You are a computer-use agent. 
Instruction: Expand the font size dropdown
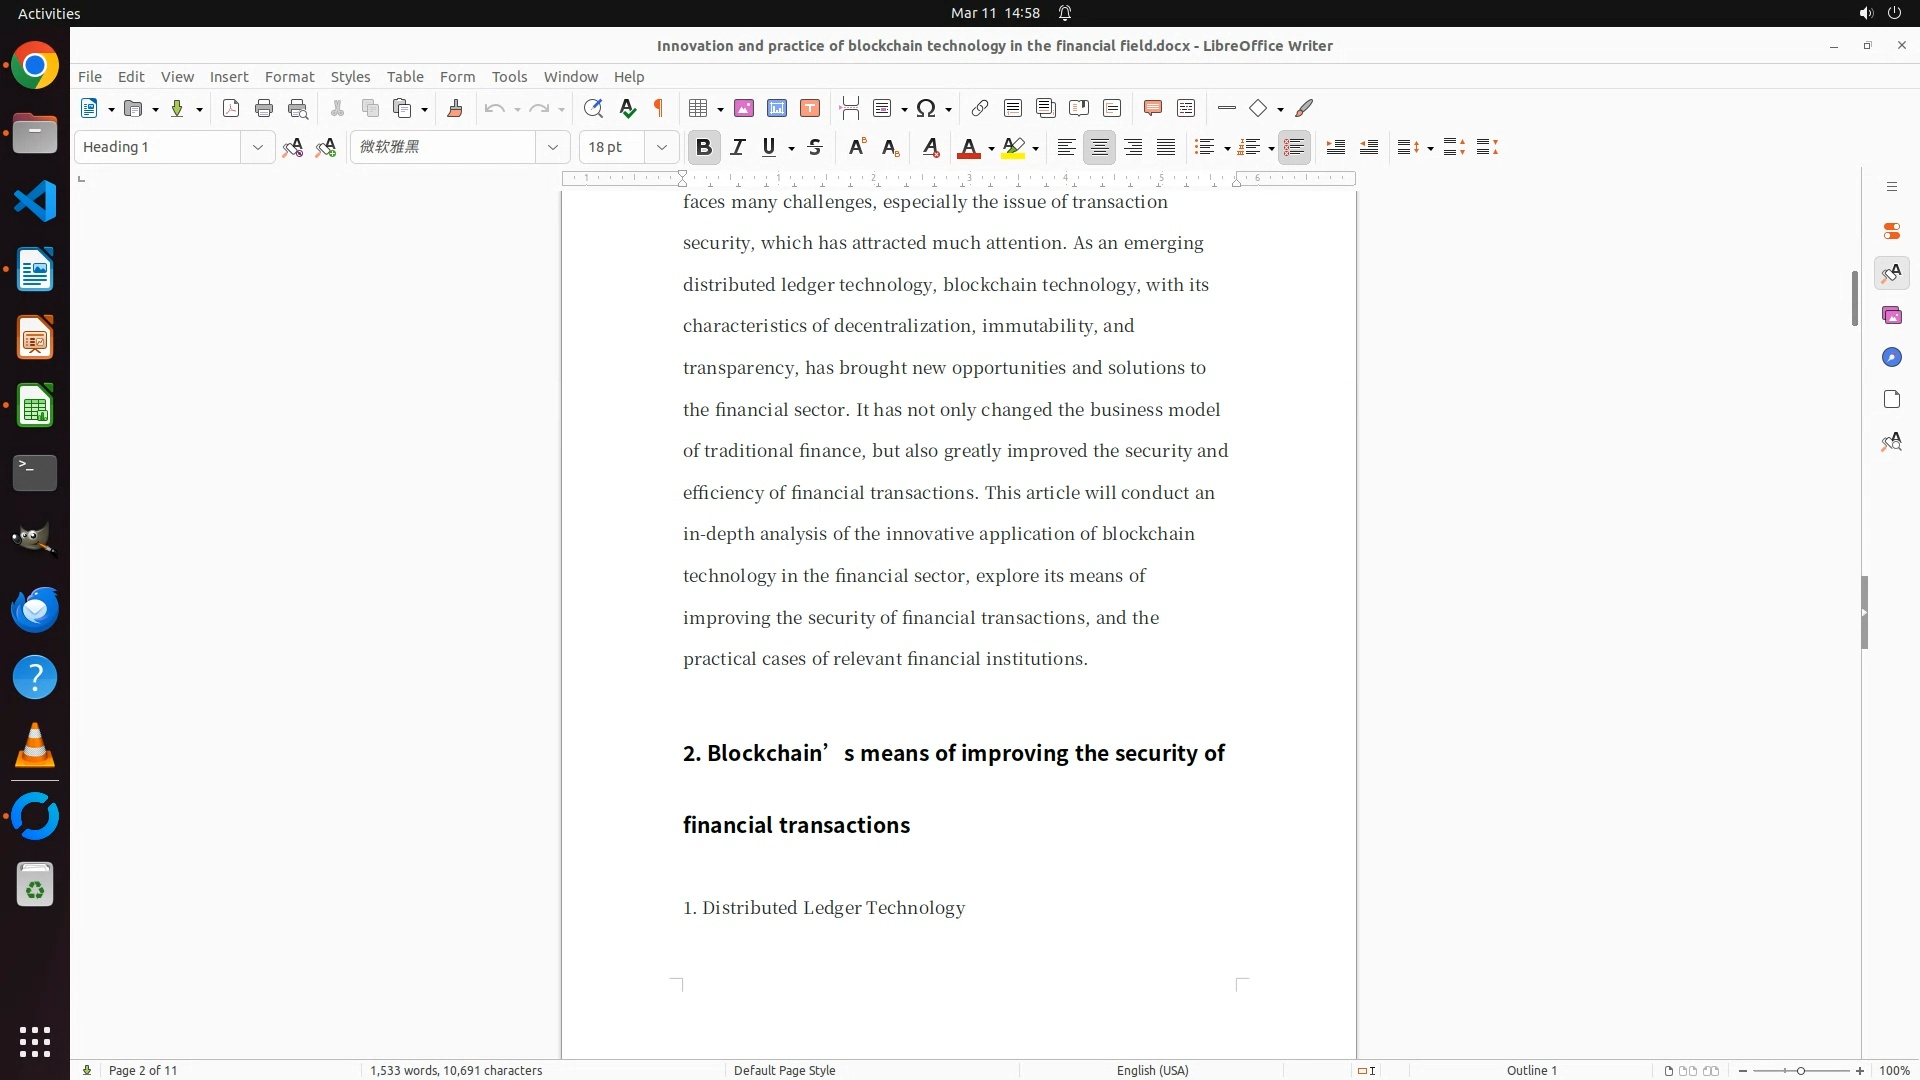tap(662, 148)
